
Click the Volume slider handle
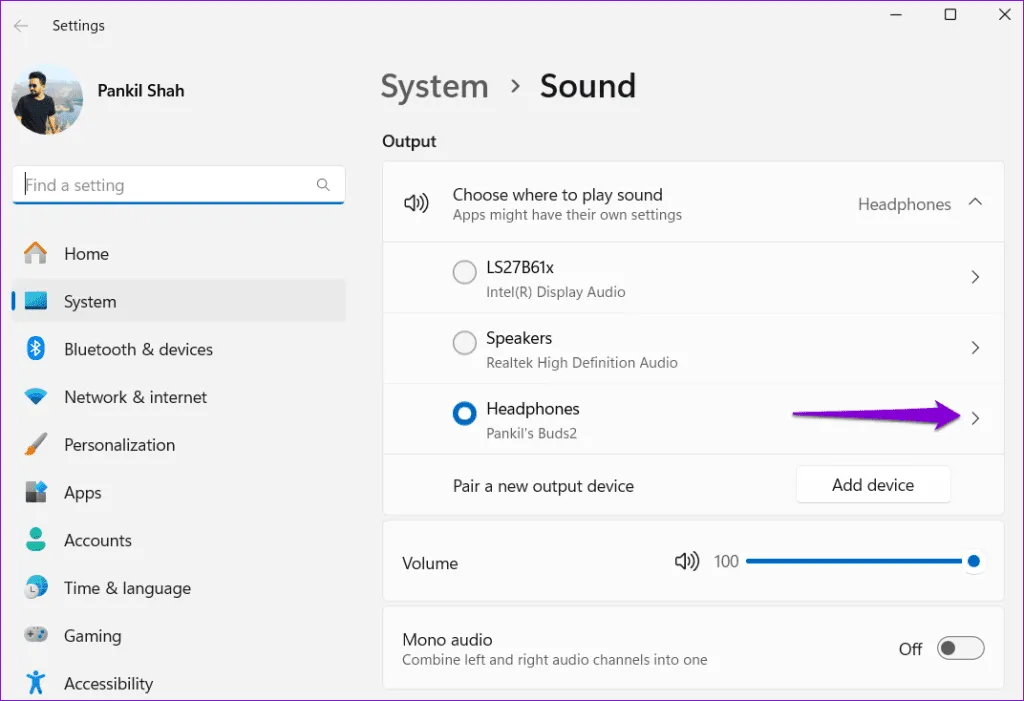coord(973,562)
